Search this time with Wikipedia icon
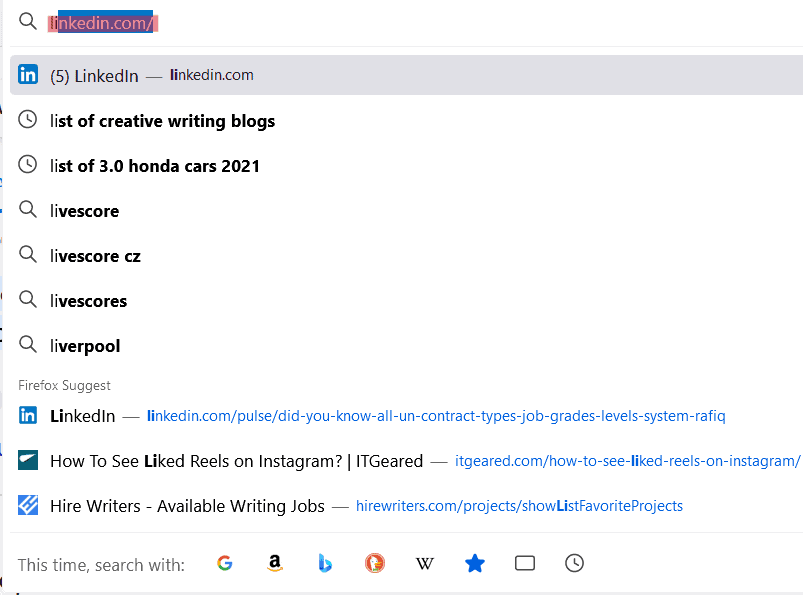Viewport: 803px width, 595px height. [x=424, y=564]
